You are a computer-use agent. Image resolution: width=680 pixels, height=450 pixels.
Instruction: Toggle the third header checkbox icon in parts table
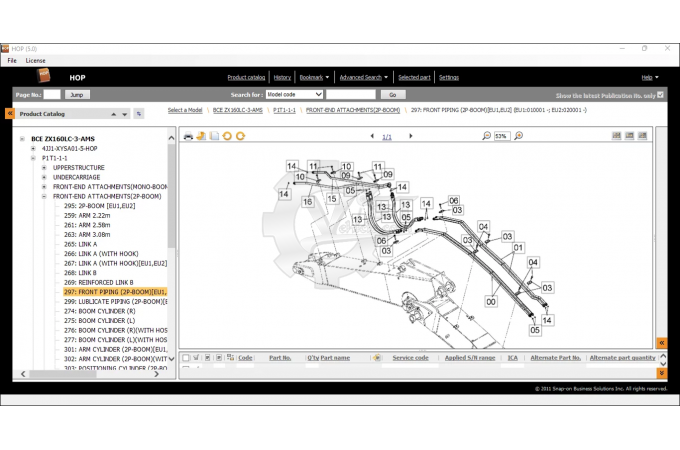(208, 358)
